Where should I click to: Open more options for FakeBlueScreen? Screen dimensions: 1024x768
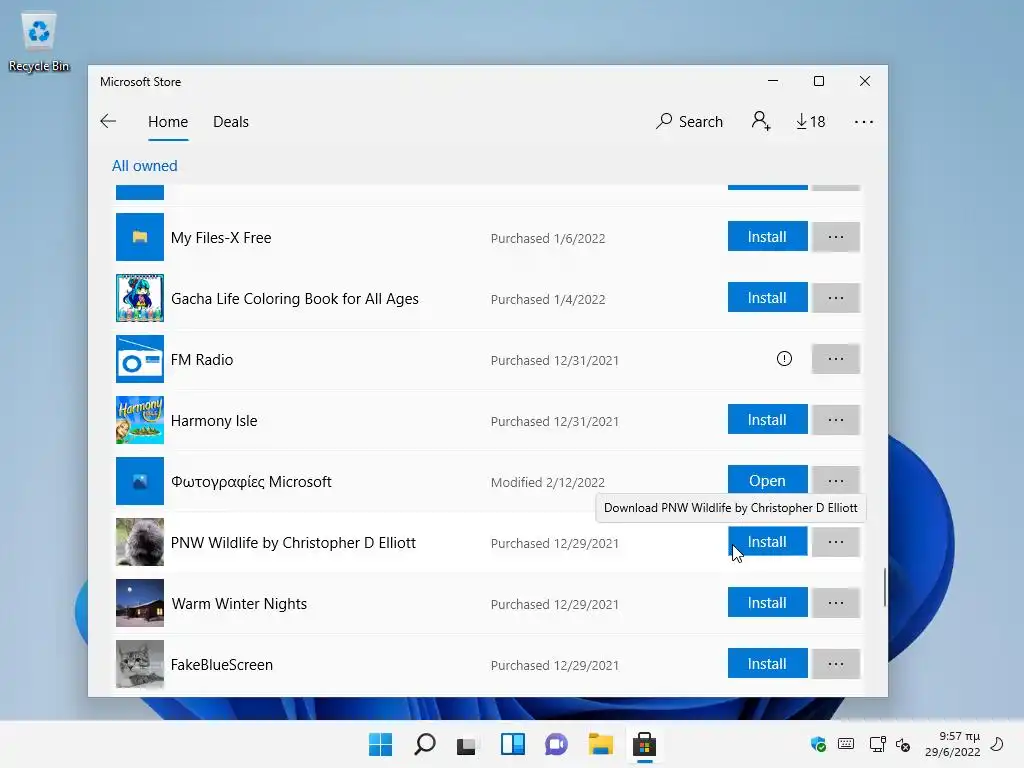tap(835, 664)
